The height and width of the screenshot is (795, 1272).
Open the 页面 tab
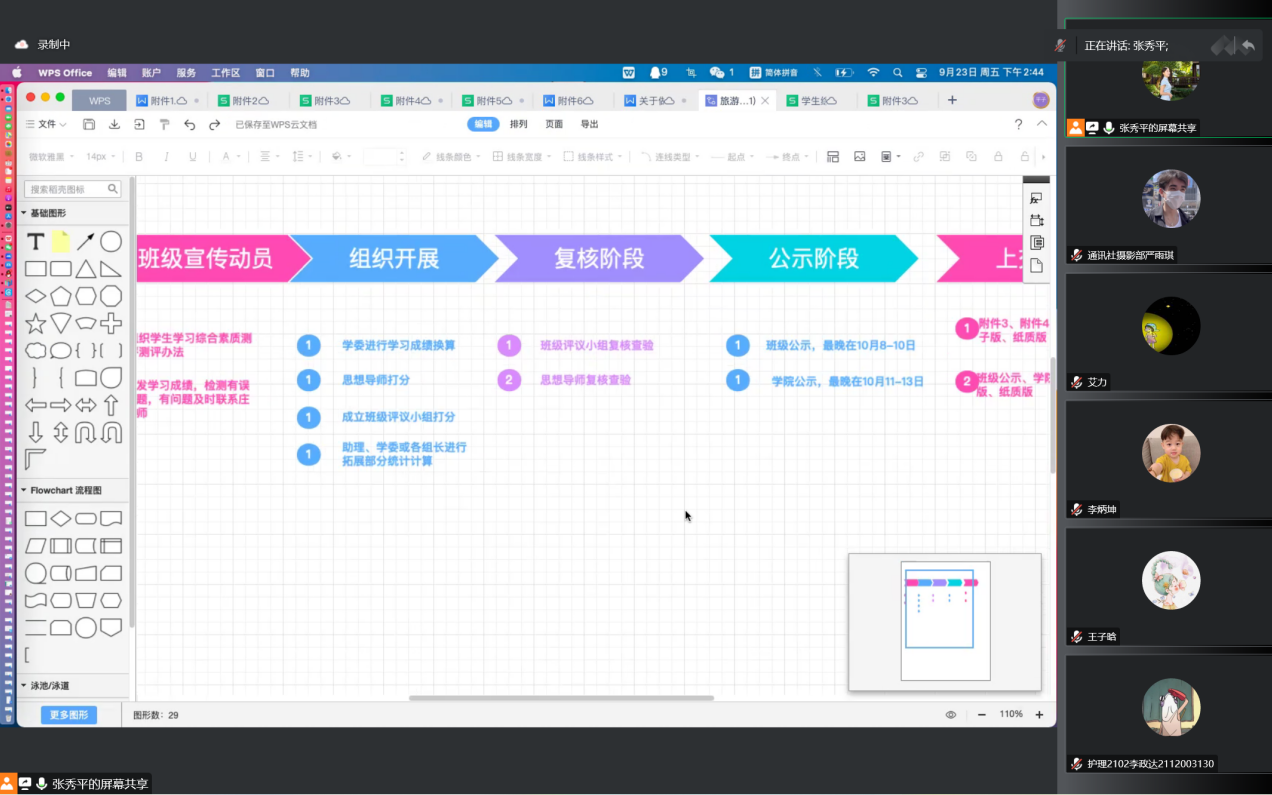click(554, 125)
